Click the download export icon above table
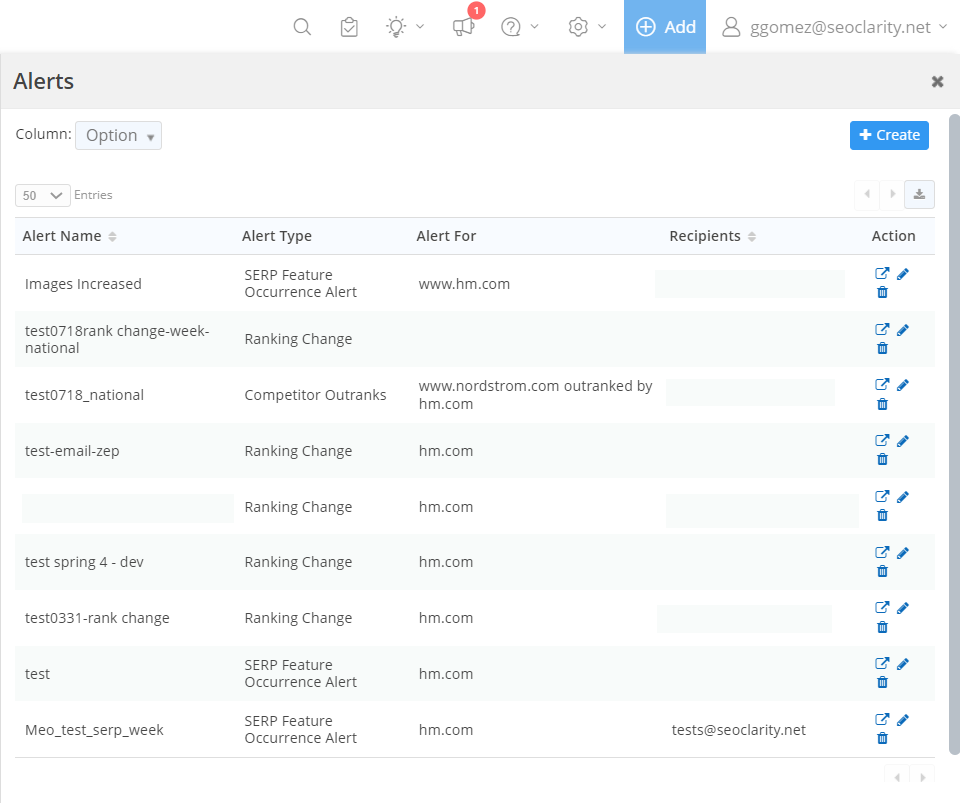 919,194
